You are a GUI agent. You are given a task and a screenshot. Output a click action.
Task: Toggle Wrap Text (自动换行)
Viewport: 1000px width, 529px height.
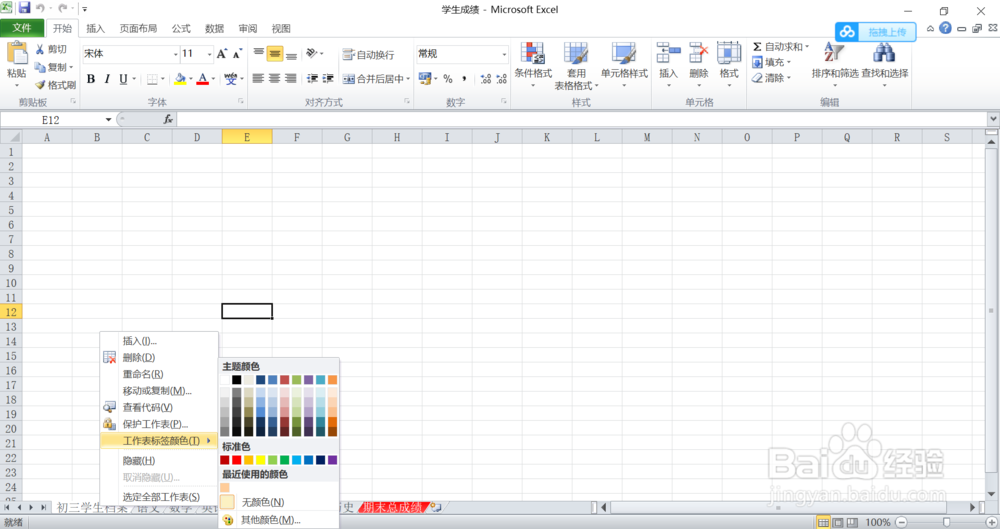pos(368,55)
